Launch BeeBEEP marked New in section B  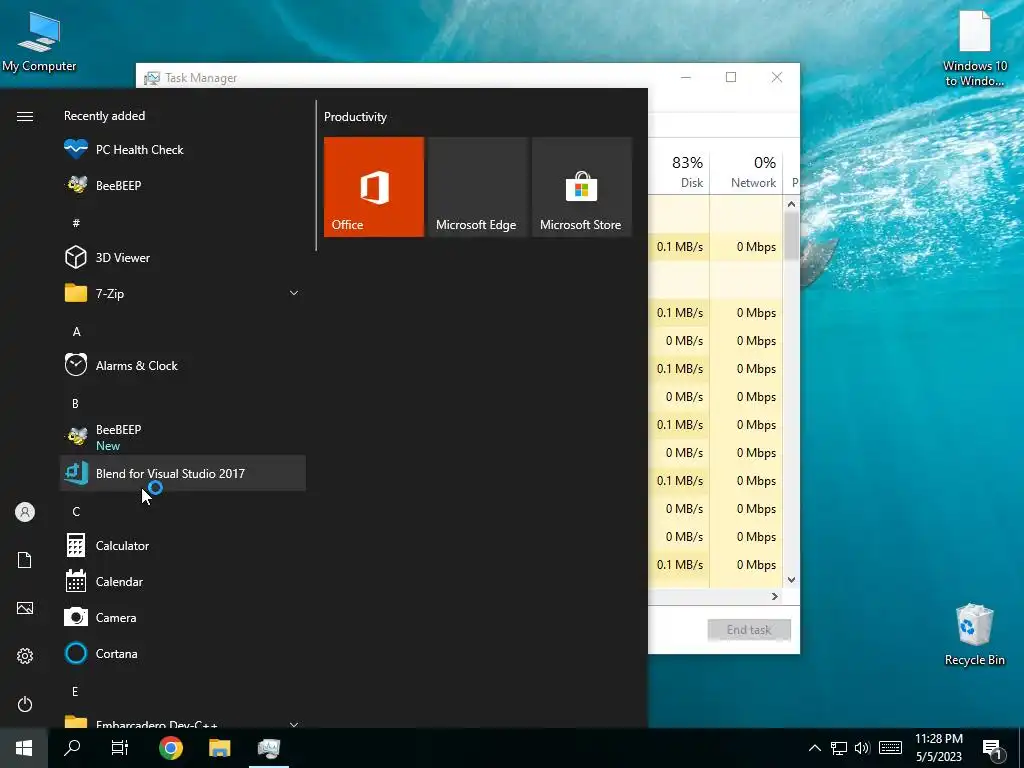tap(182, 437)
